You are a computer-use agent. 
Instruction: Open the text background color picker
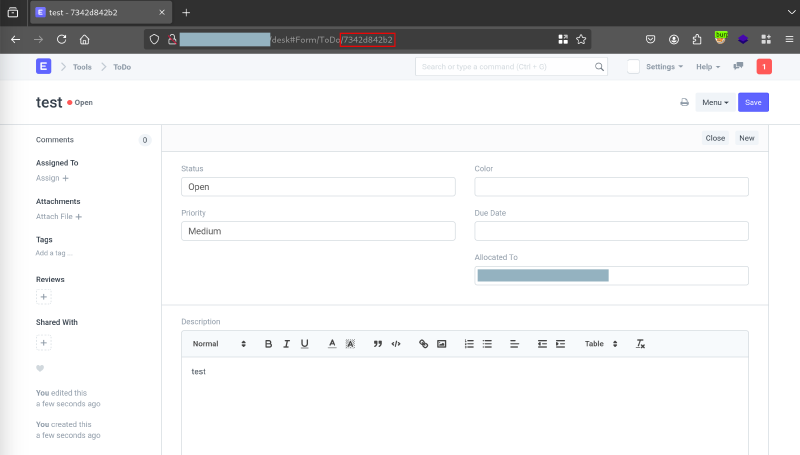pos(350,344)
